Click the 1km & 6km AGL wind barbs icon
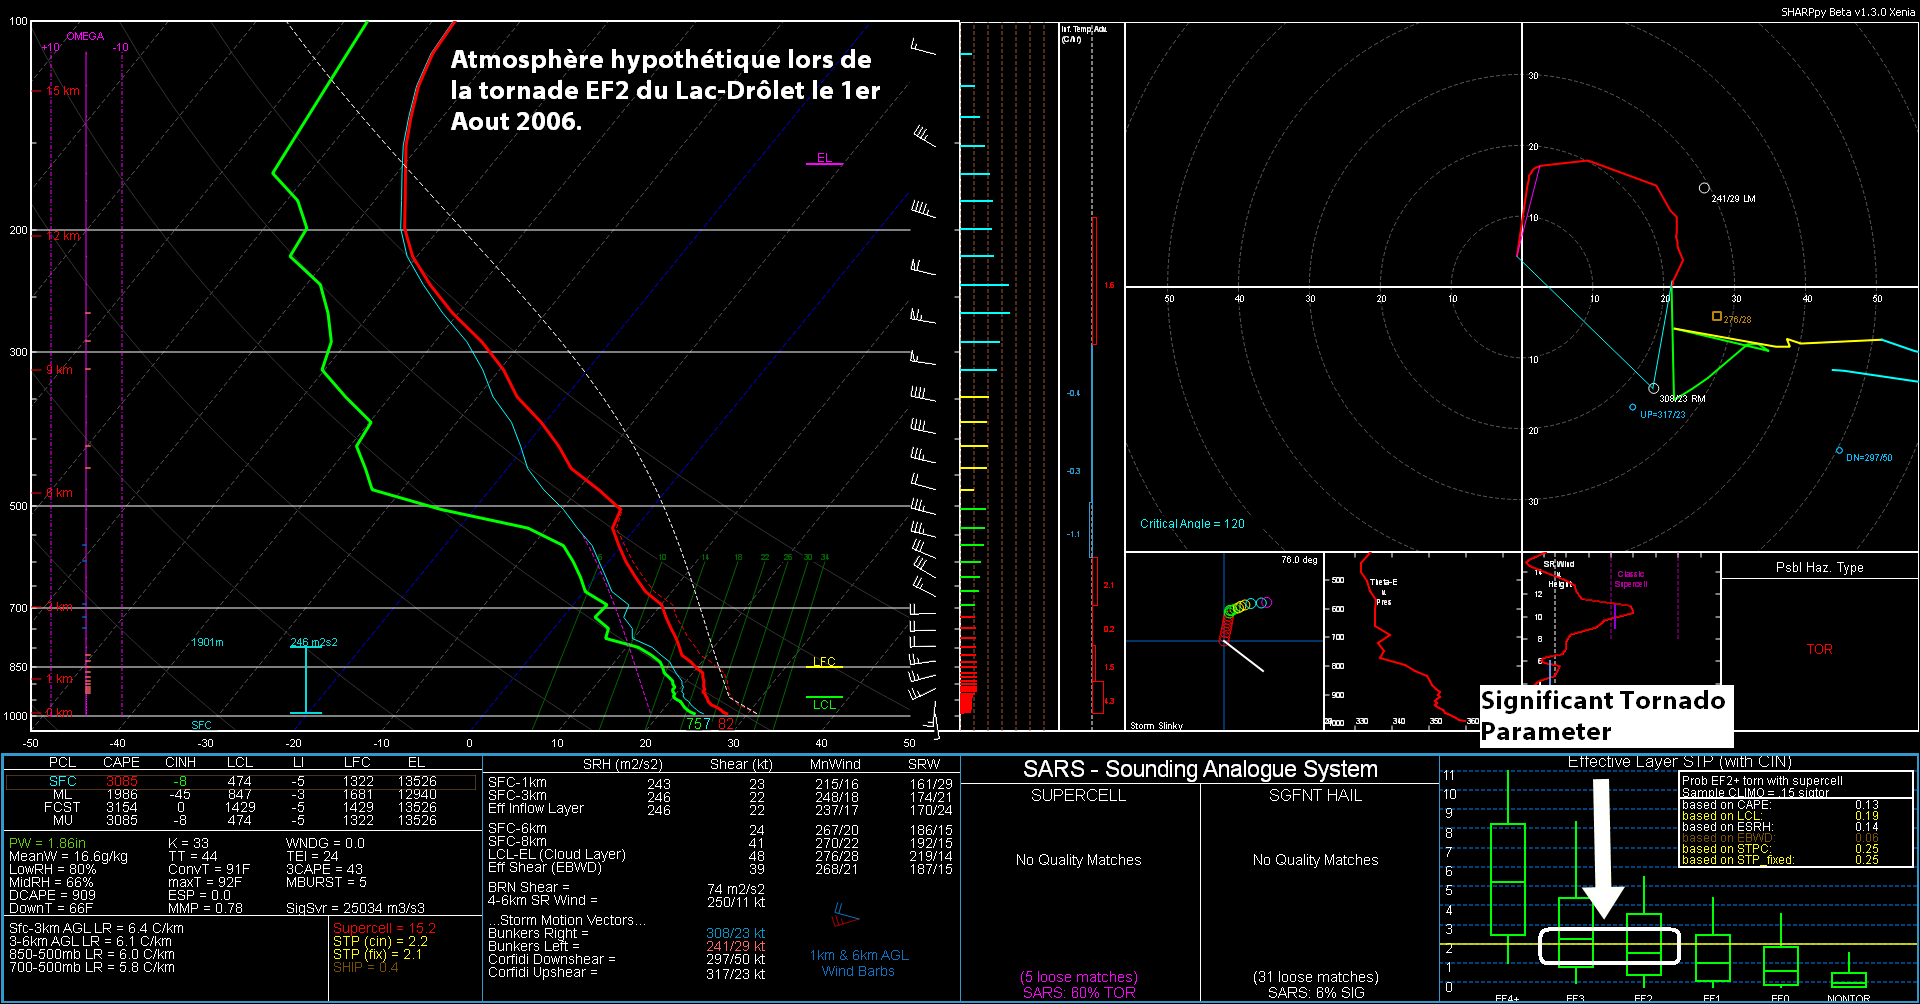Viewport: 1920px width, 1004px height. pyautogui.click(x=844, y=914)
